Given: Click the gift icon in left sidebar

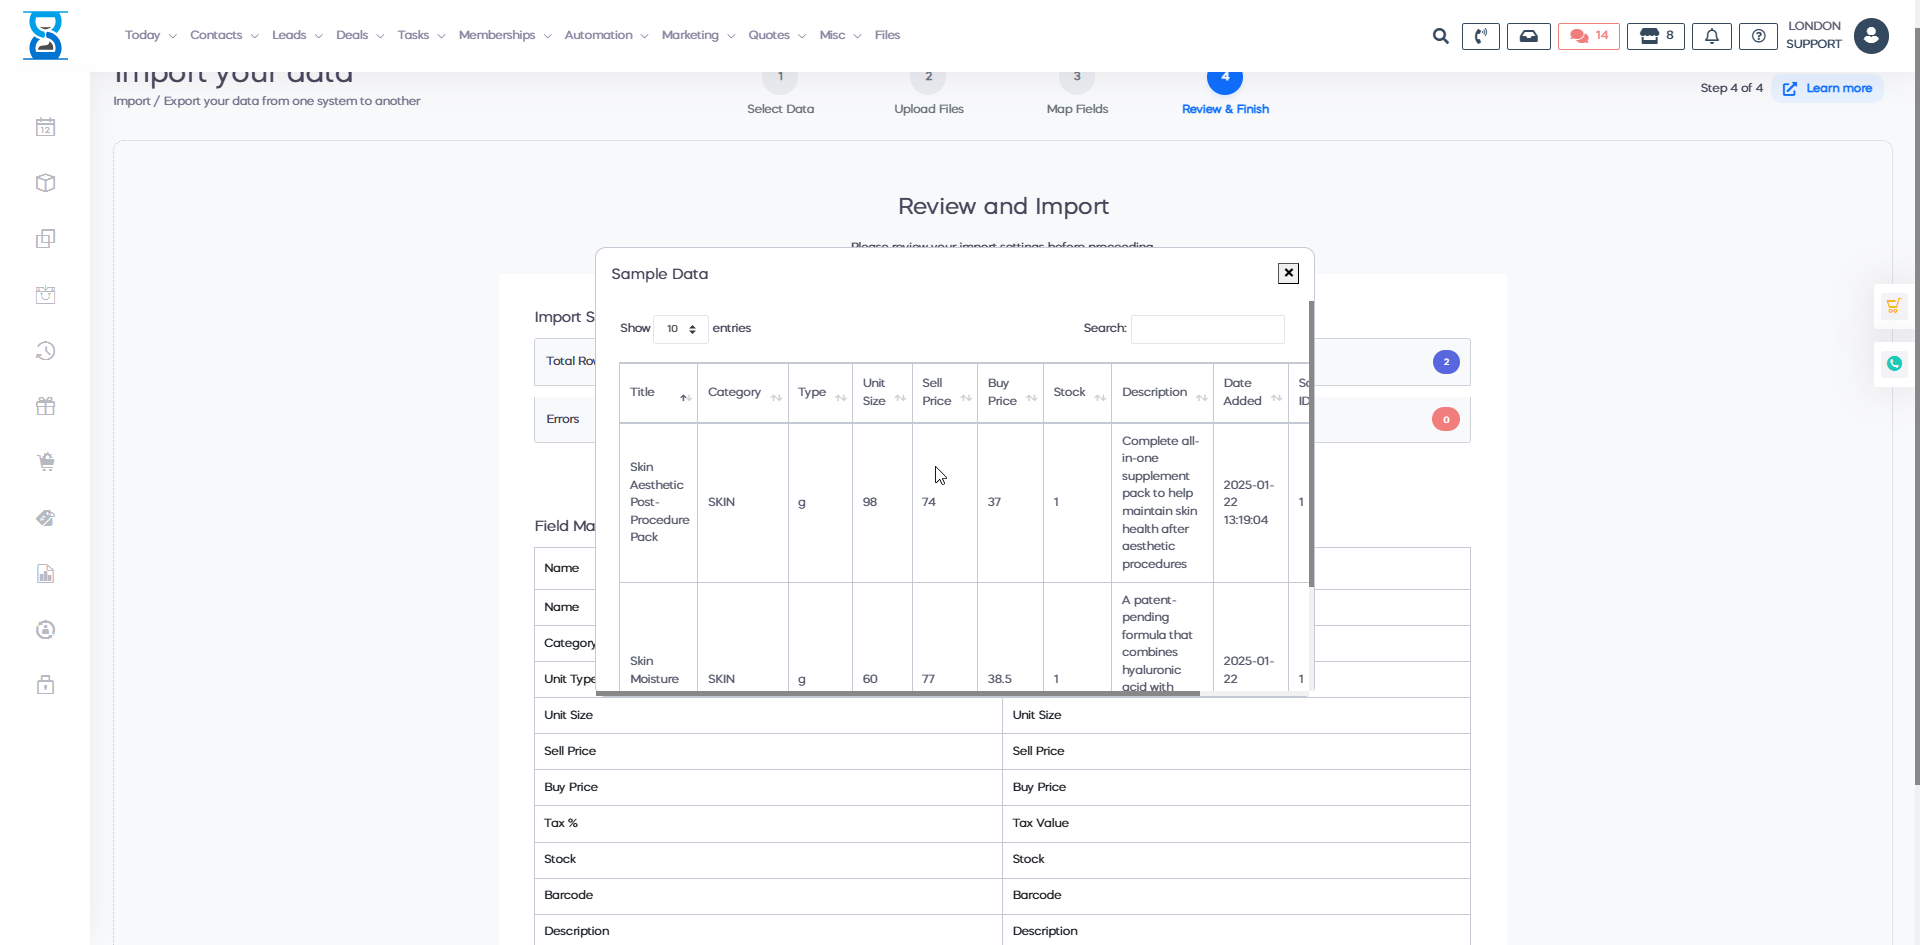Looking at the screenshot, I should (45, 406).
